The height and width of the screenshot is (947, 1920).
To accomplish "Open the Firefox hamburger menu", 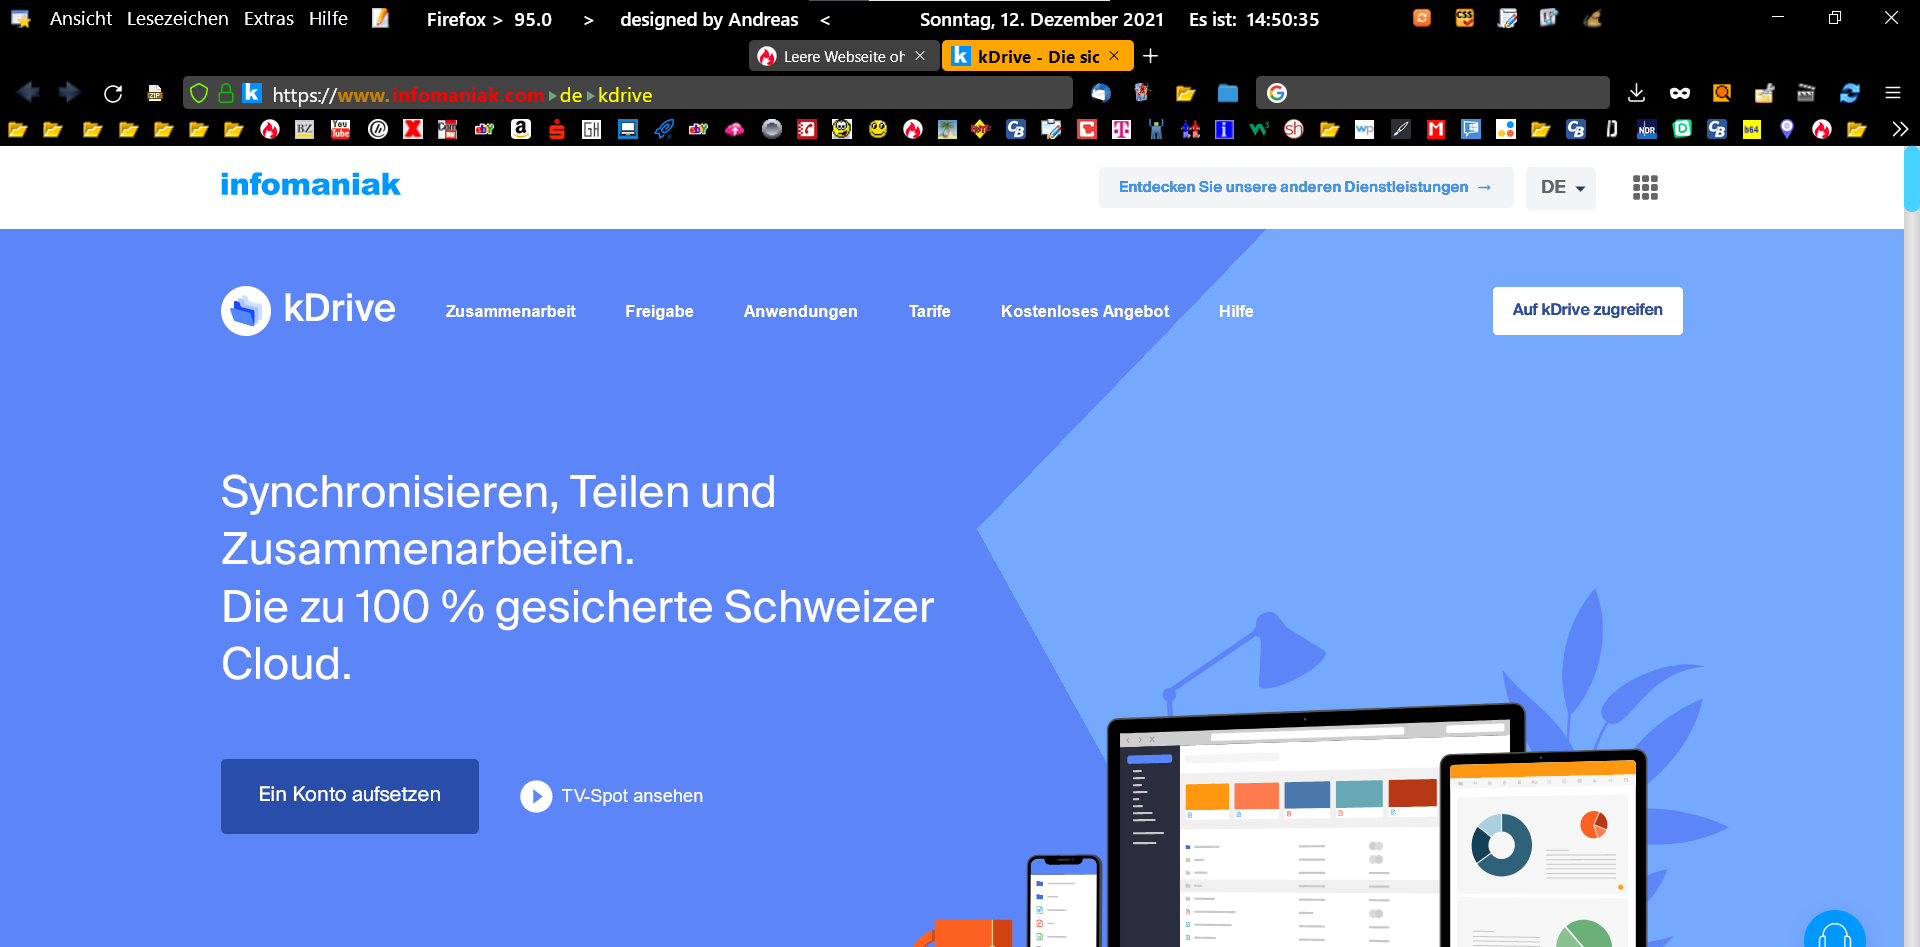I will point(1893,93).
